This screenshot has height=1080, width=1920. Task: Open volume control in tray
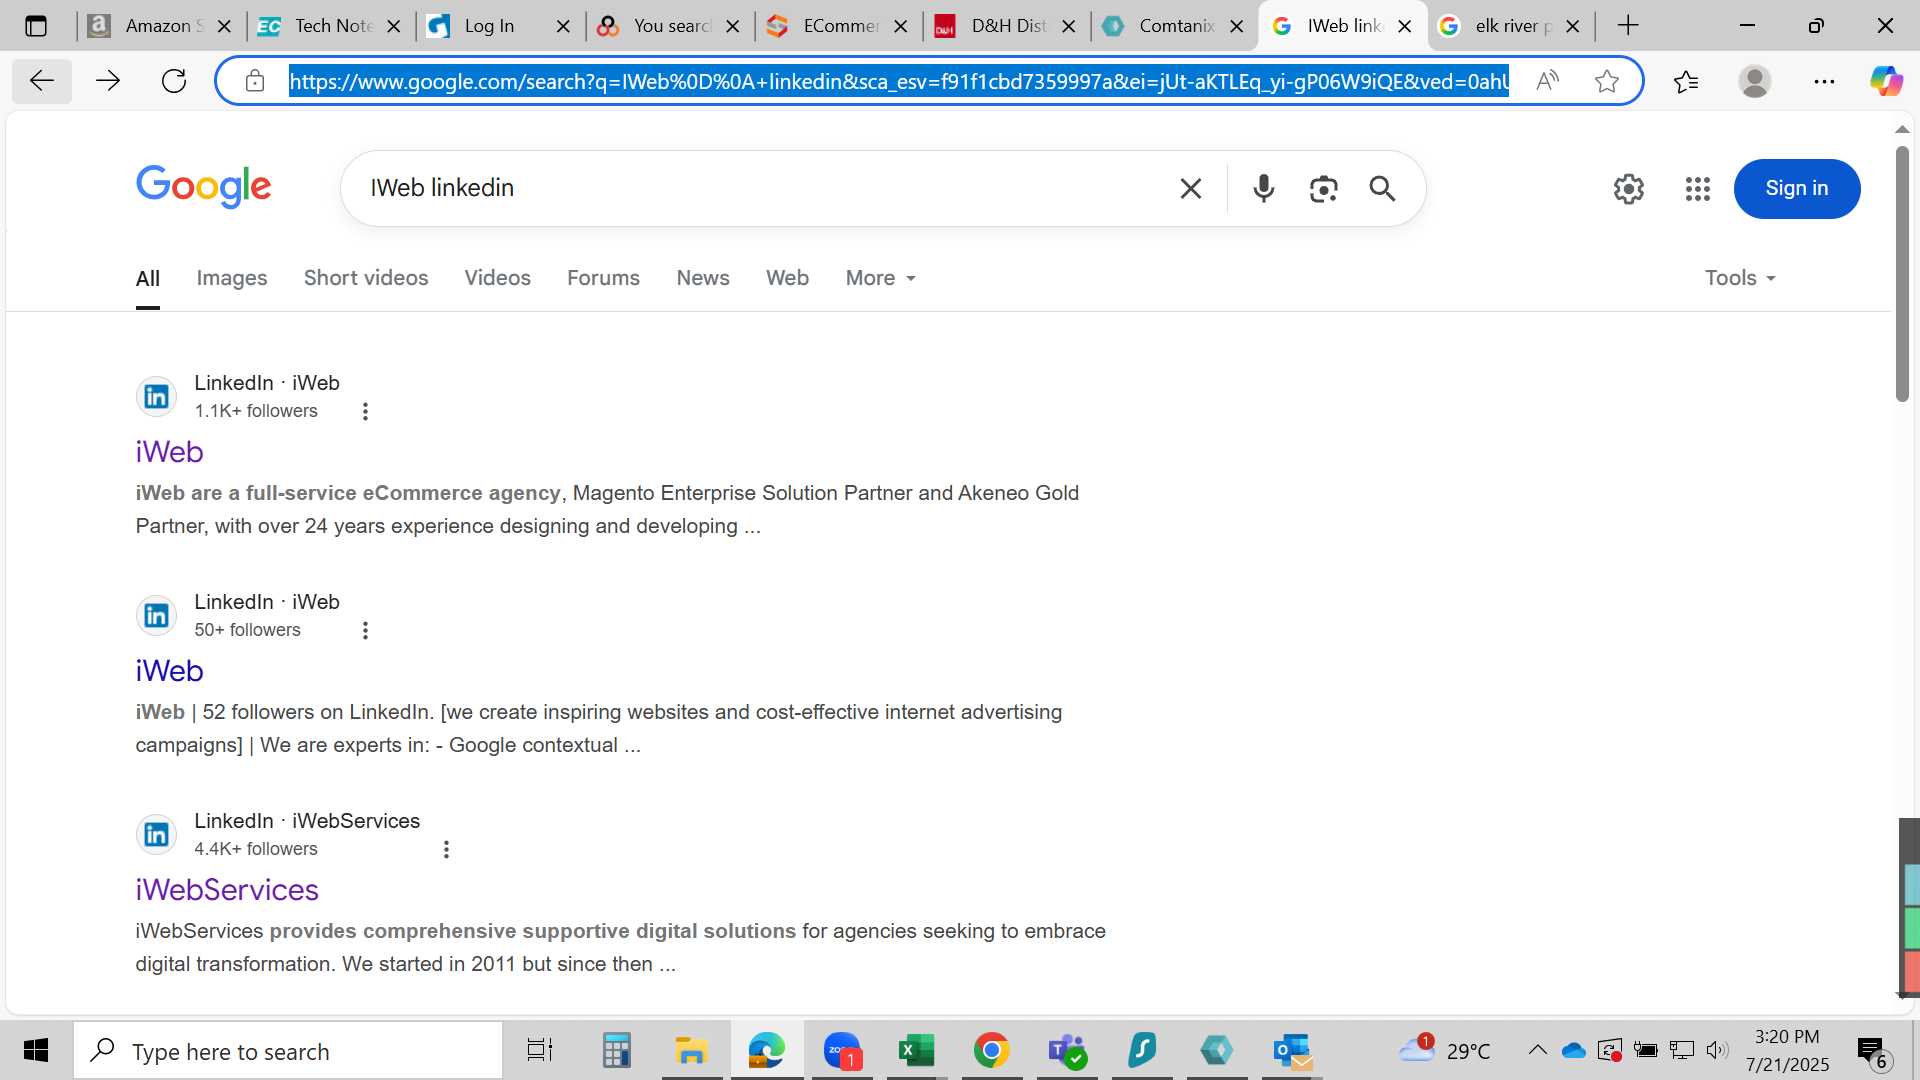[x=1717, y=1050]
